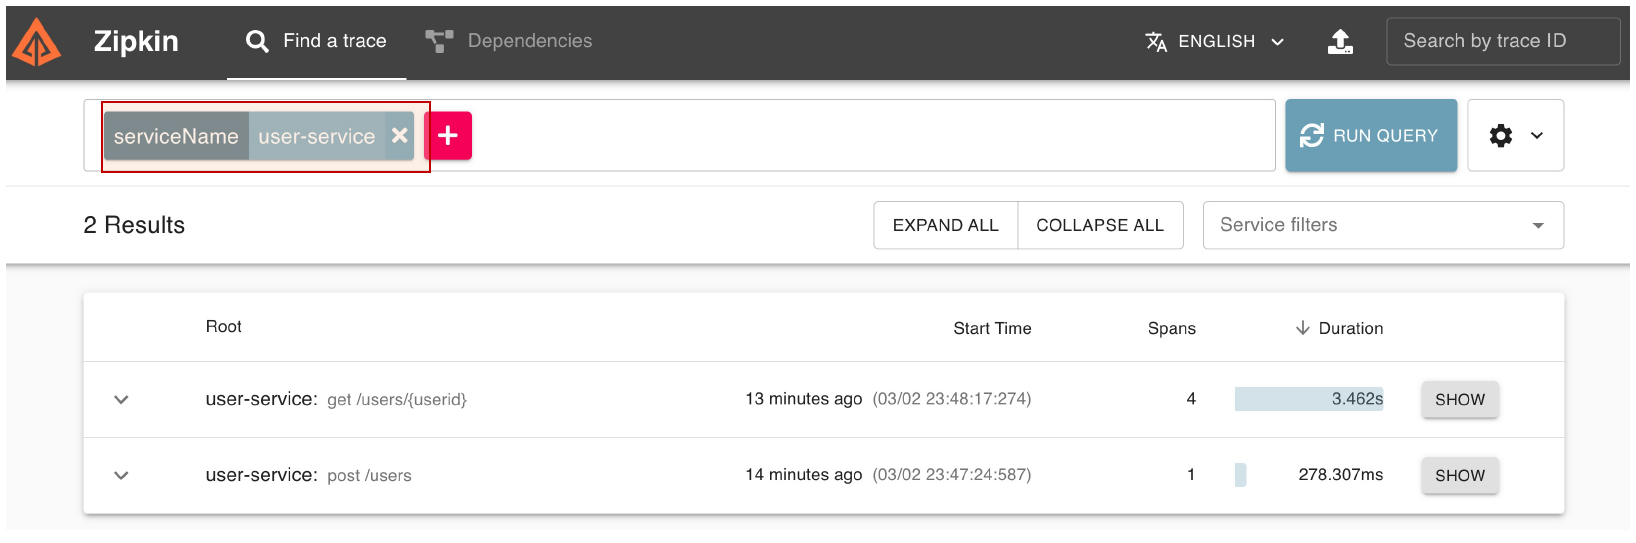Show the 3.462s duration trace
Screen dimensions: 1636x543
(x=1460, y=399)
